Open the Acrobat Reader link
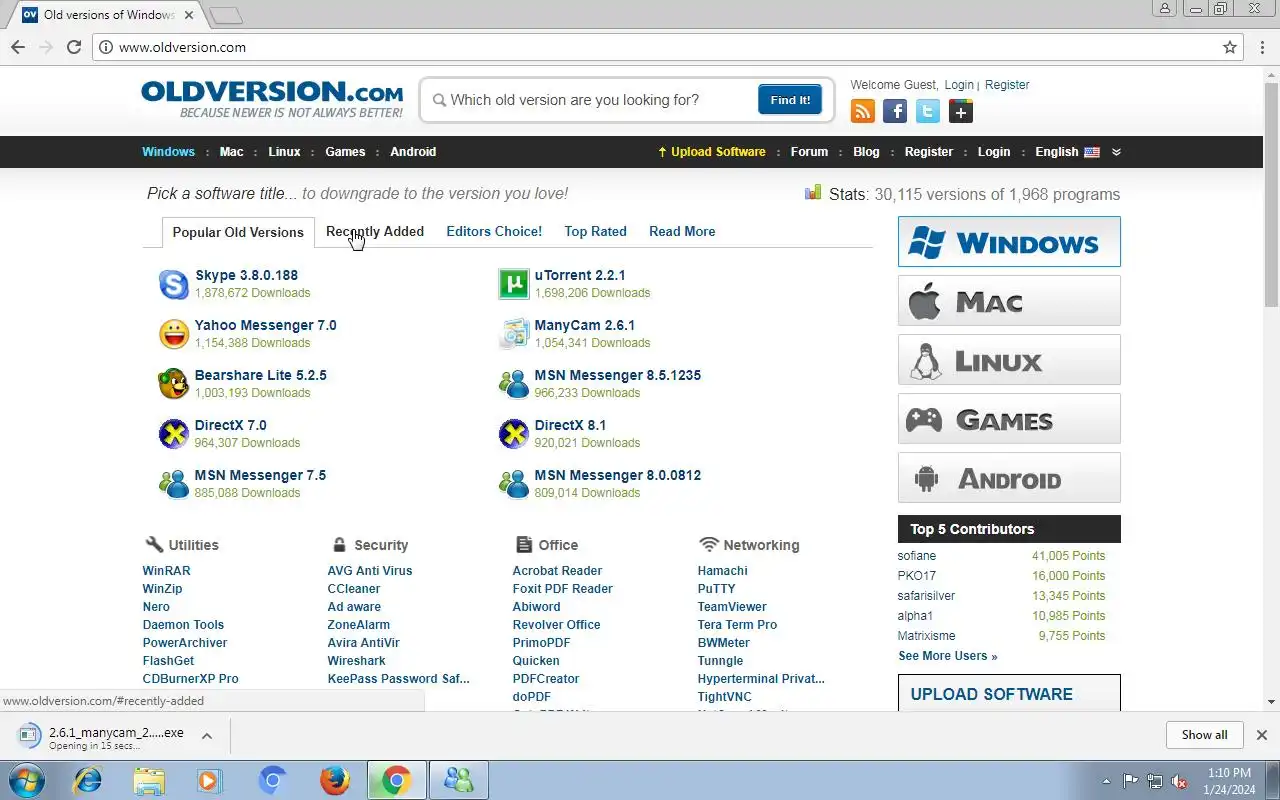This screenshot has height=800, width=1280. tap(557, 571)
